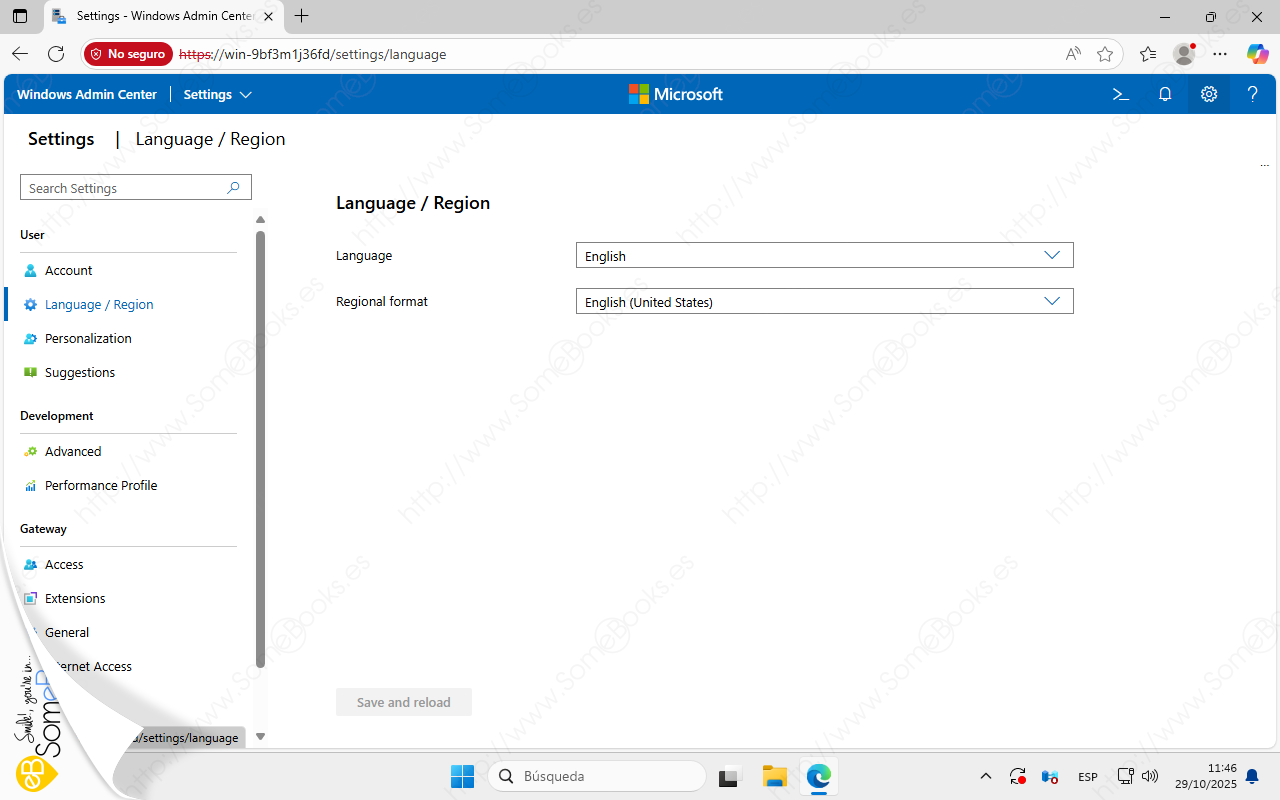Click the search magnifier in Search Settings
This screenshot has width=1280, height=800.
pyautogui.click(x=234, y=187)
